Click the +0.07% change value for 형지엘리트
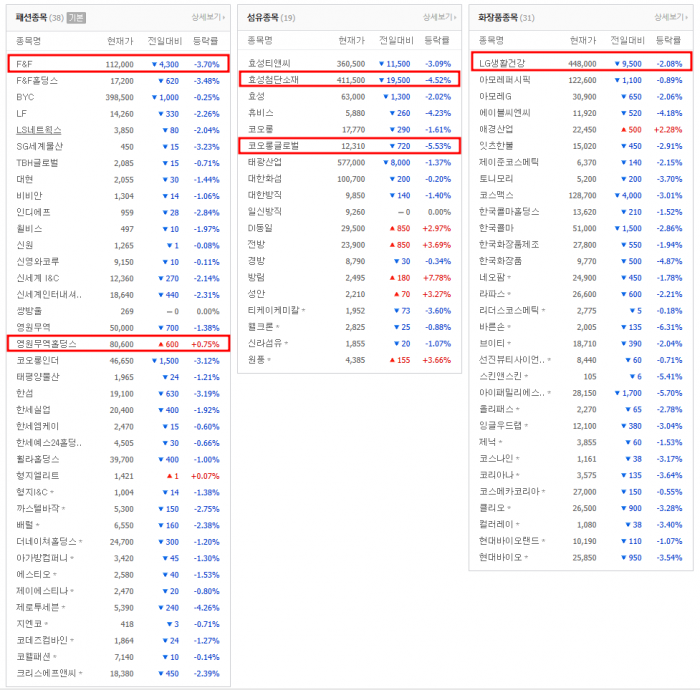This screenshot has width=700, height=690. [205, 476]
